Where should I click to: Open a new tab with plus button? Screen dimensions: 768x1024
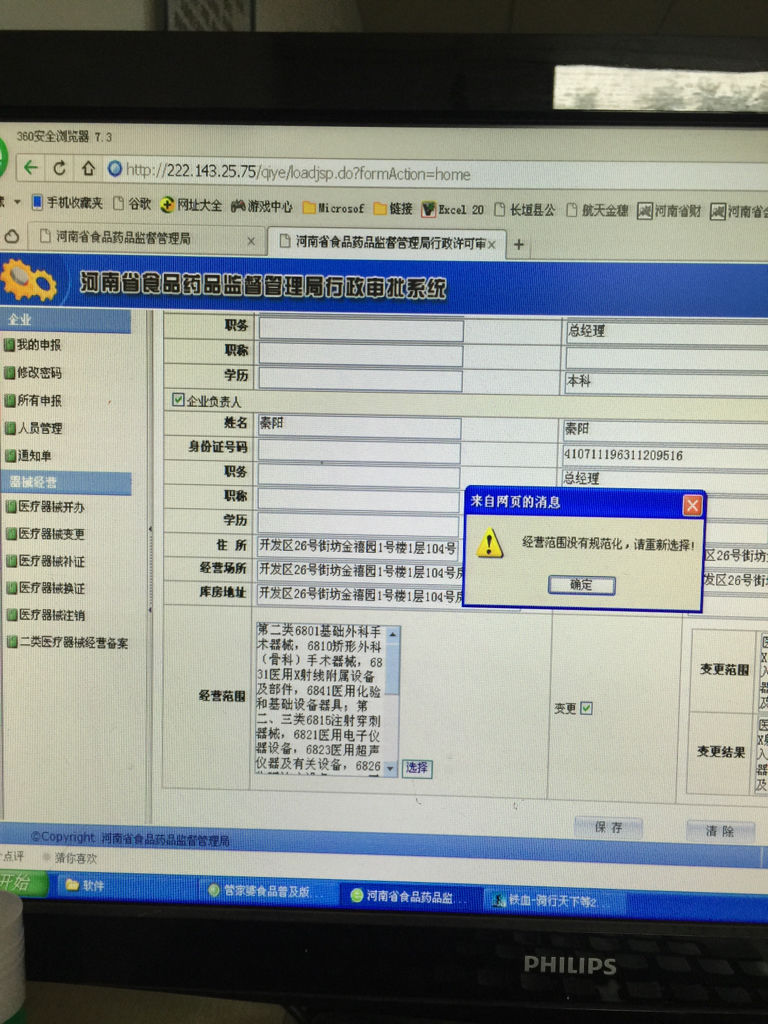click(519, 244)
